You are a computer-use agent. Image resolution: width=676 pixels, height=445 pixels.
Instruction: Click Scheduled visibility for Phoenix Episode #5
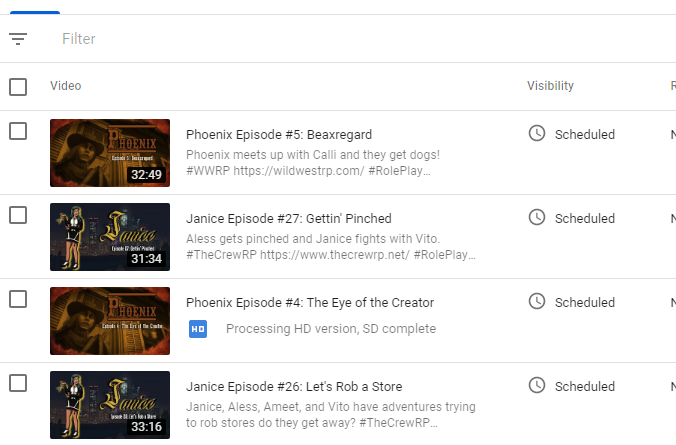585,135
